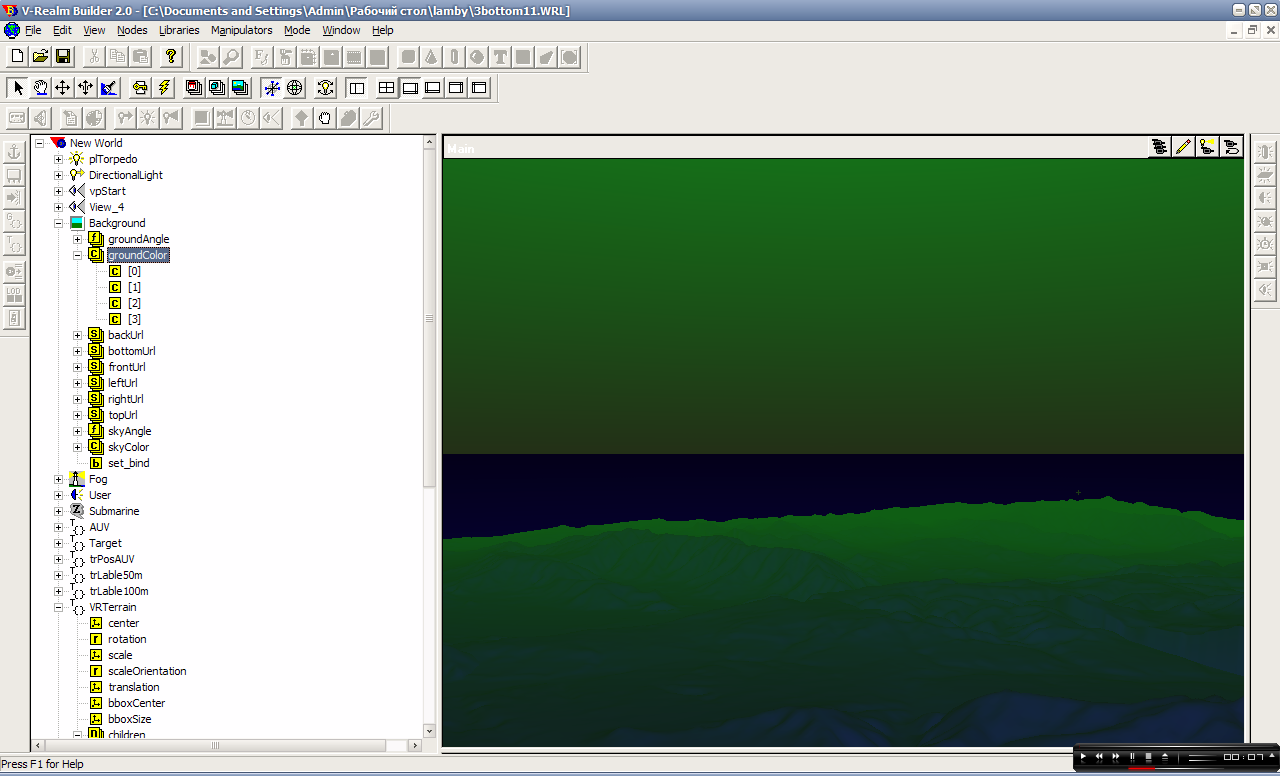Expand the topUrl field

click(78, 415)
